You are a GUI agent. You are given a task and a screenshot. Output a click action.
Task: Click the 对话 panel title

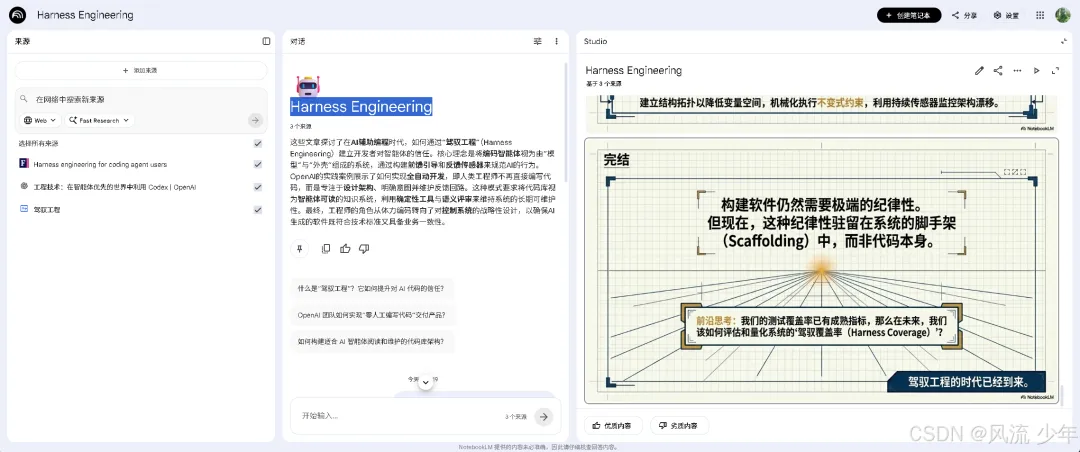tap(298, 41)
